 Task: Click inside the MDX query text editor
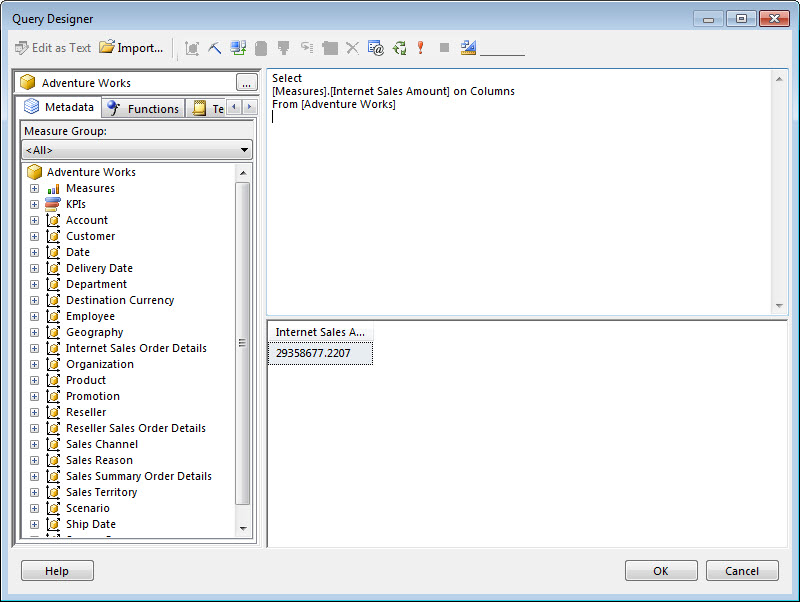point(520,200)
